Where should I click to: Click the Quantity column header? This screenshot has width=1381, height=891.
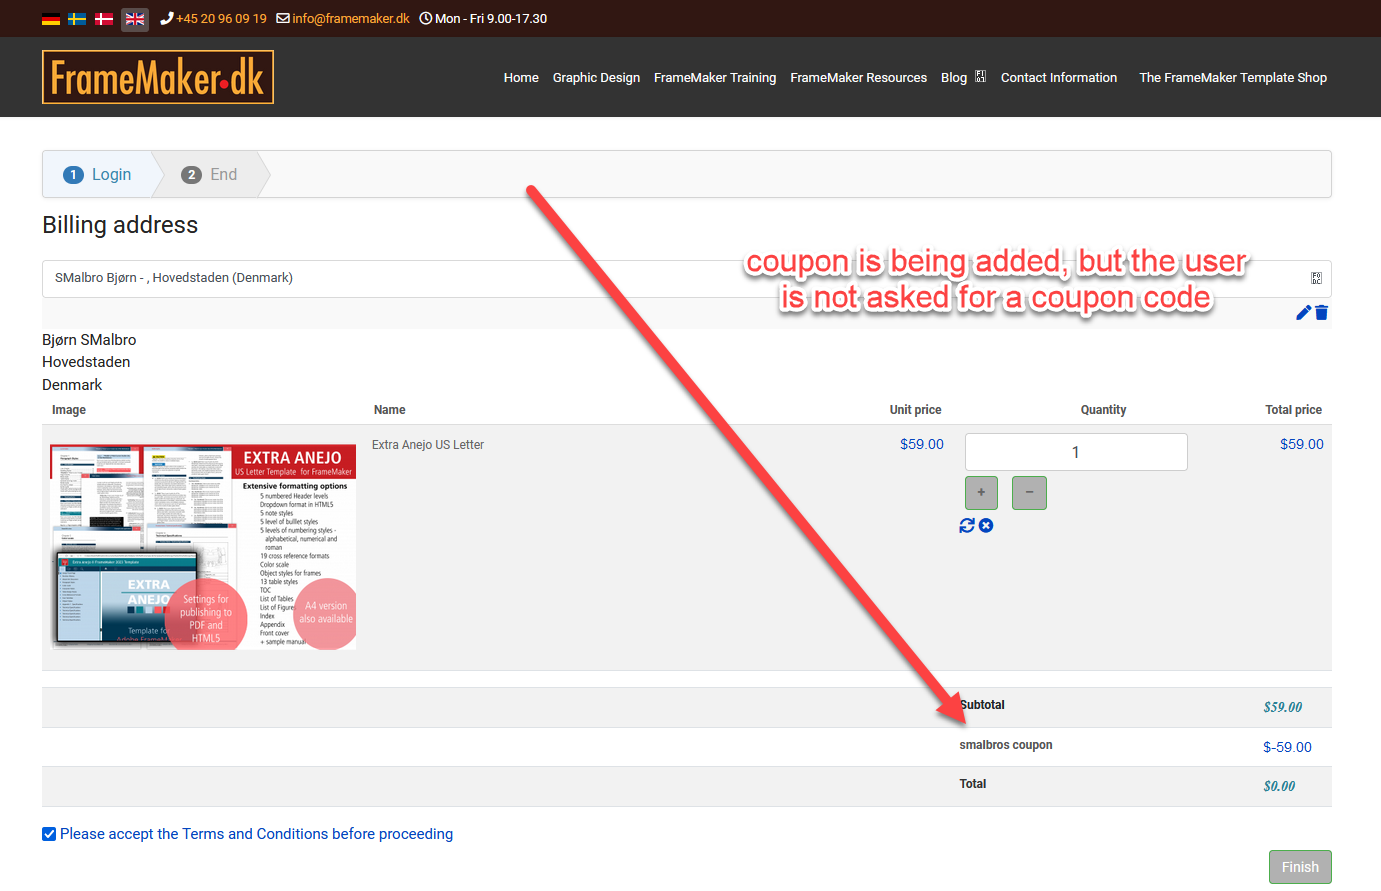(1103, 410)
